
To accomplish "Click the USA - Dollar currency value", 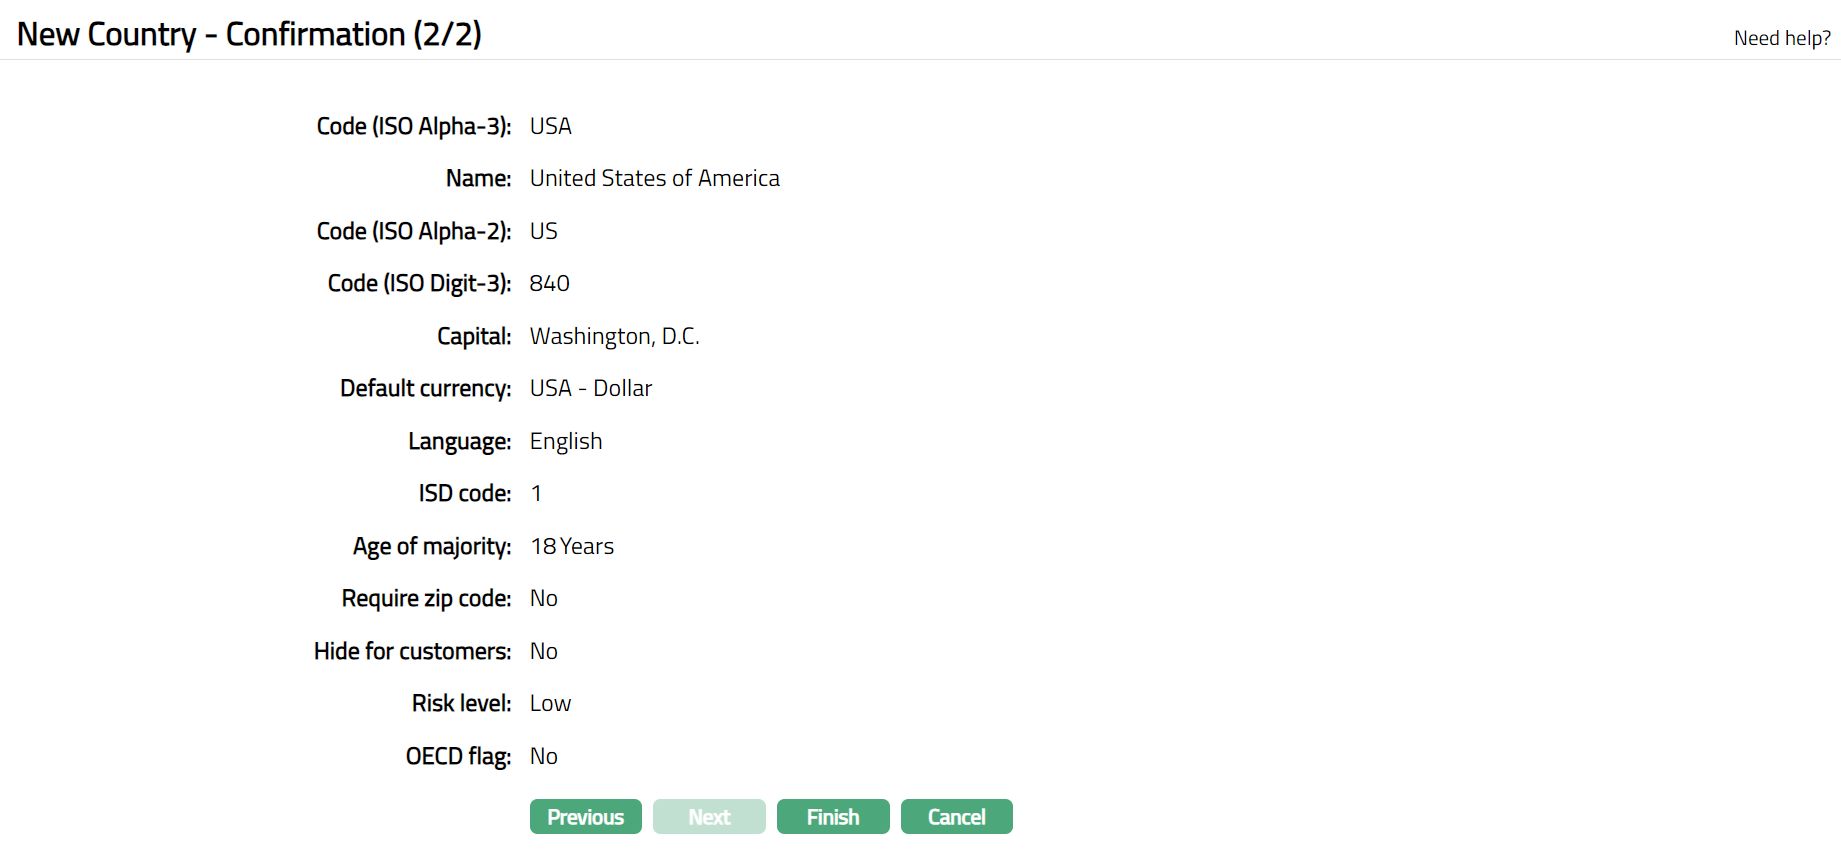I will pyautogui.click(x=590, y=388).
